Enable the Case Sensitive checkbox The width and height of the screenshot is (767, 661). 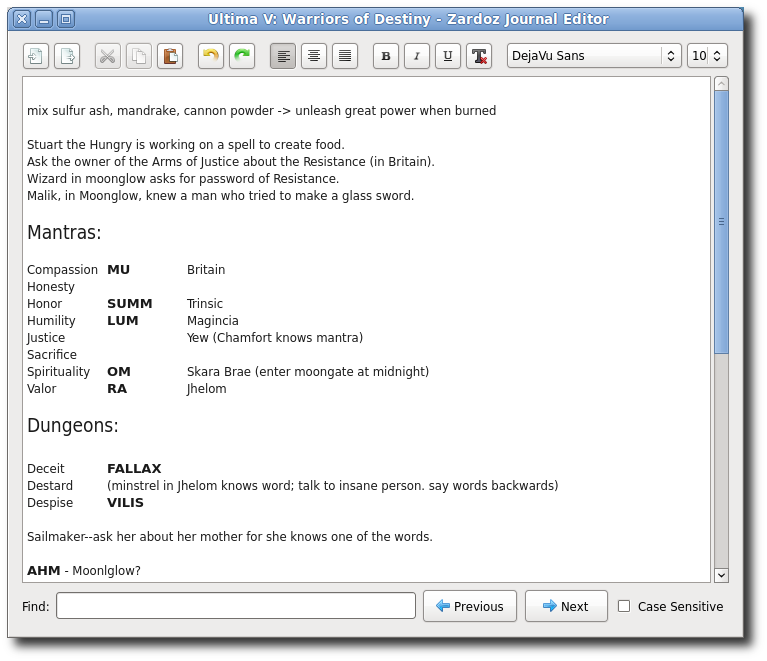pos(624,606)
